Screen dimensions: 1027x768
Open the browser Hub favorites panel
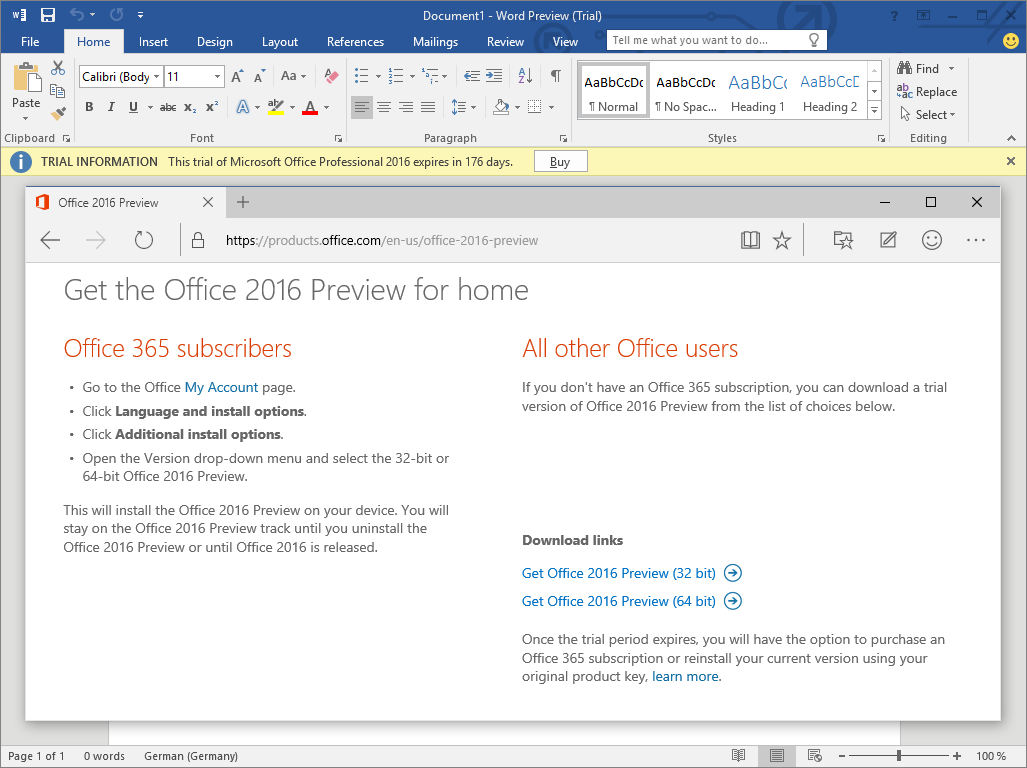(844, 241)
